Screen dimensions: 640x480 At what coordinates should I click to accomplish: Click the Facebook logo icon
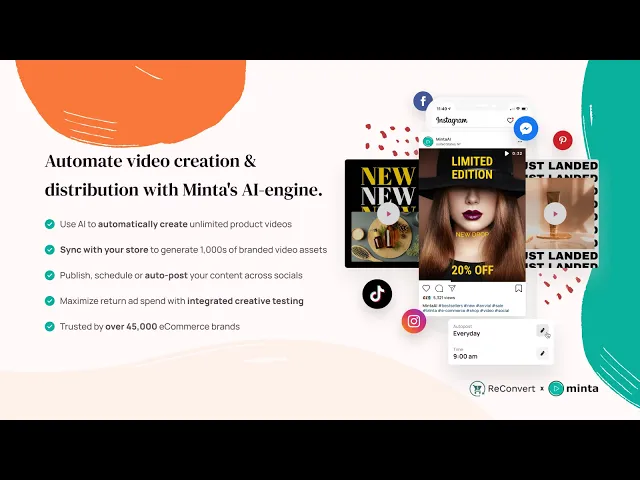[423, 101]
